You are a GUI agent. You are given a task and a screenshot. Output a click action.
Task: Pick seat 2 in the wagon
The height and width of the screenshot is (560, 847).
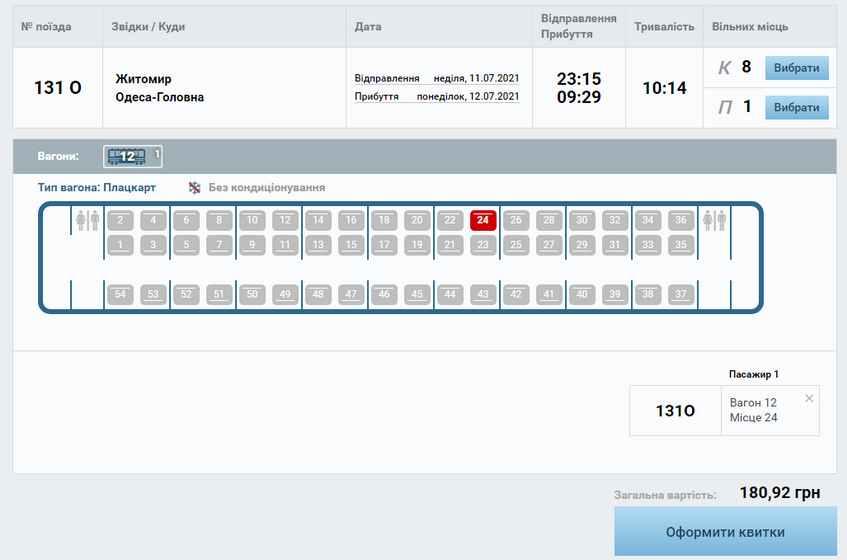pos(120,220)
